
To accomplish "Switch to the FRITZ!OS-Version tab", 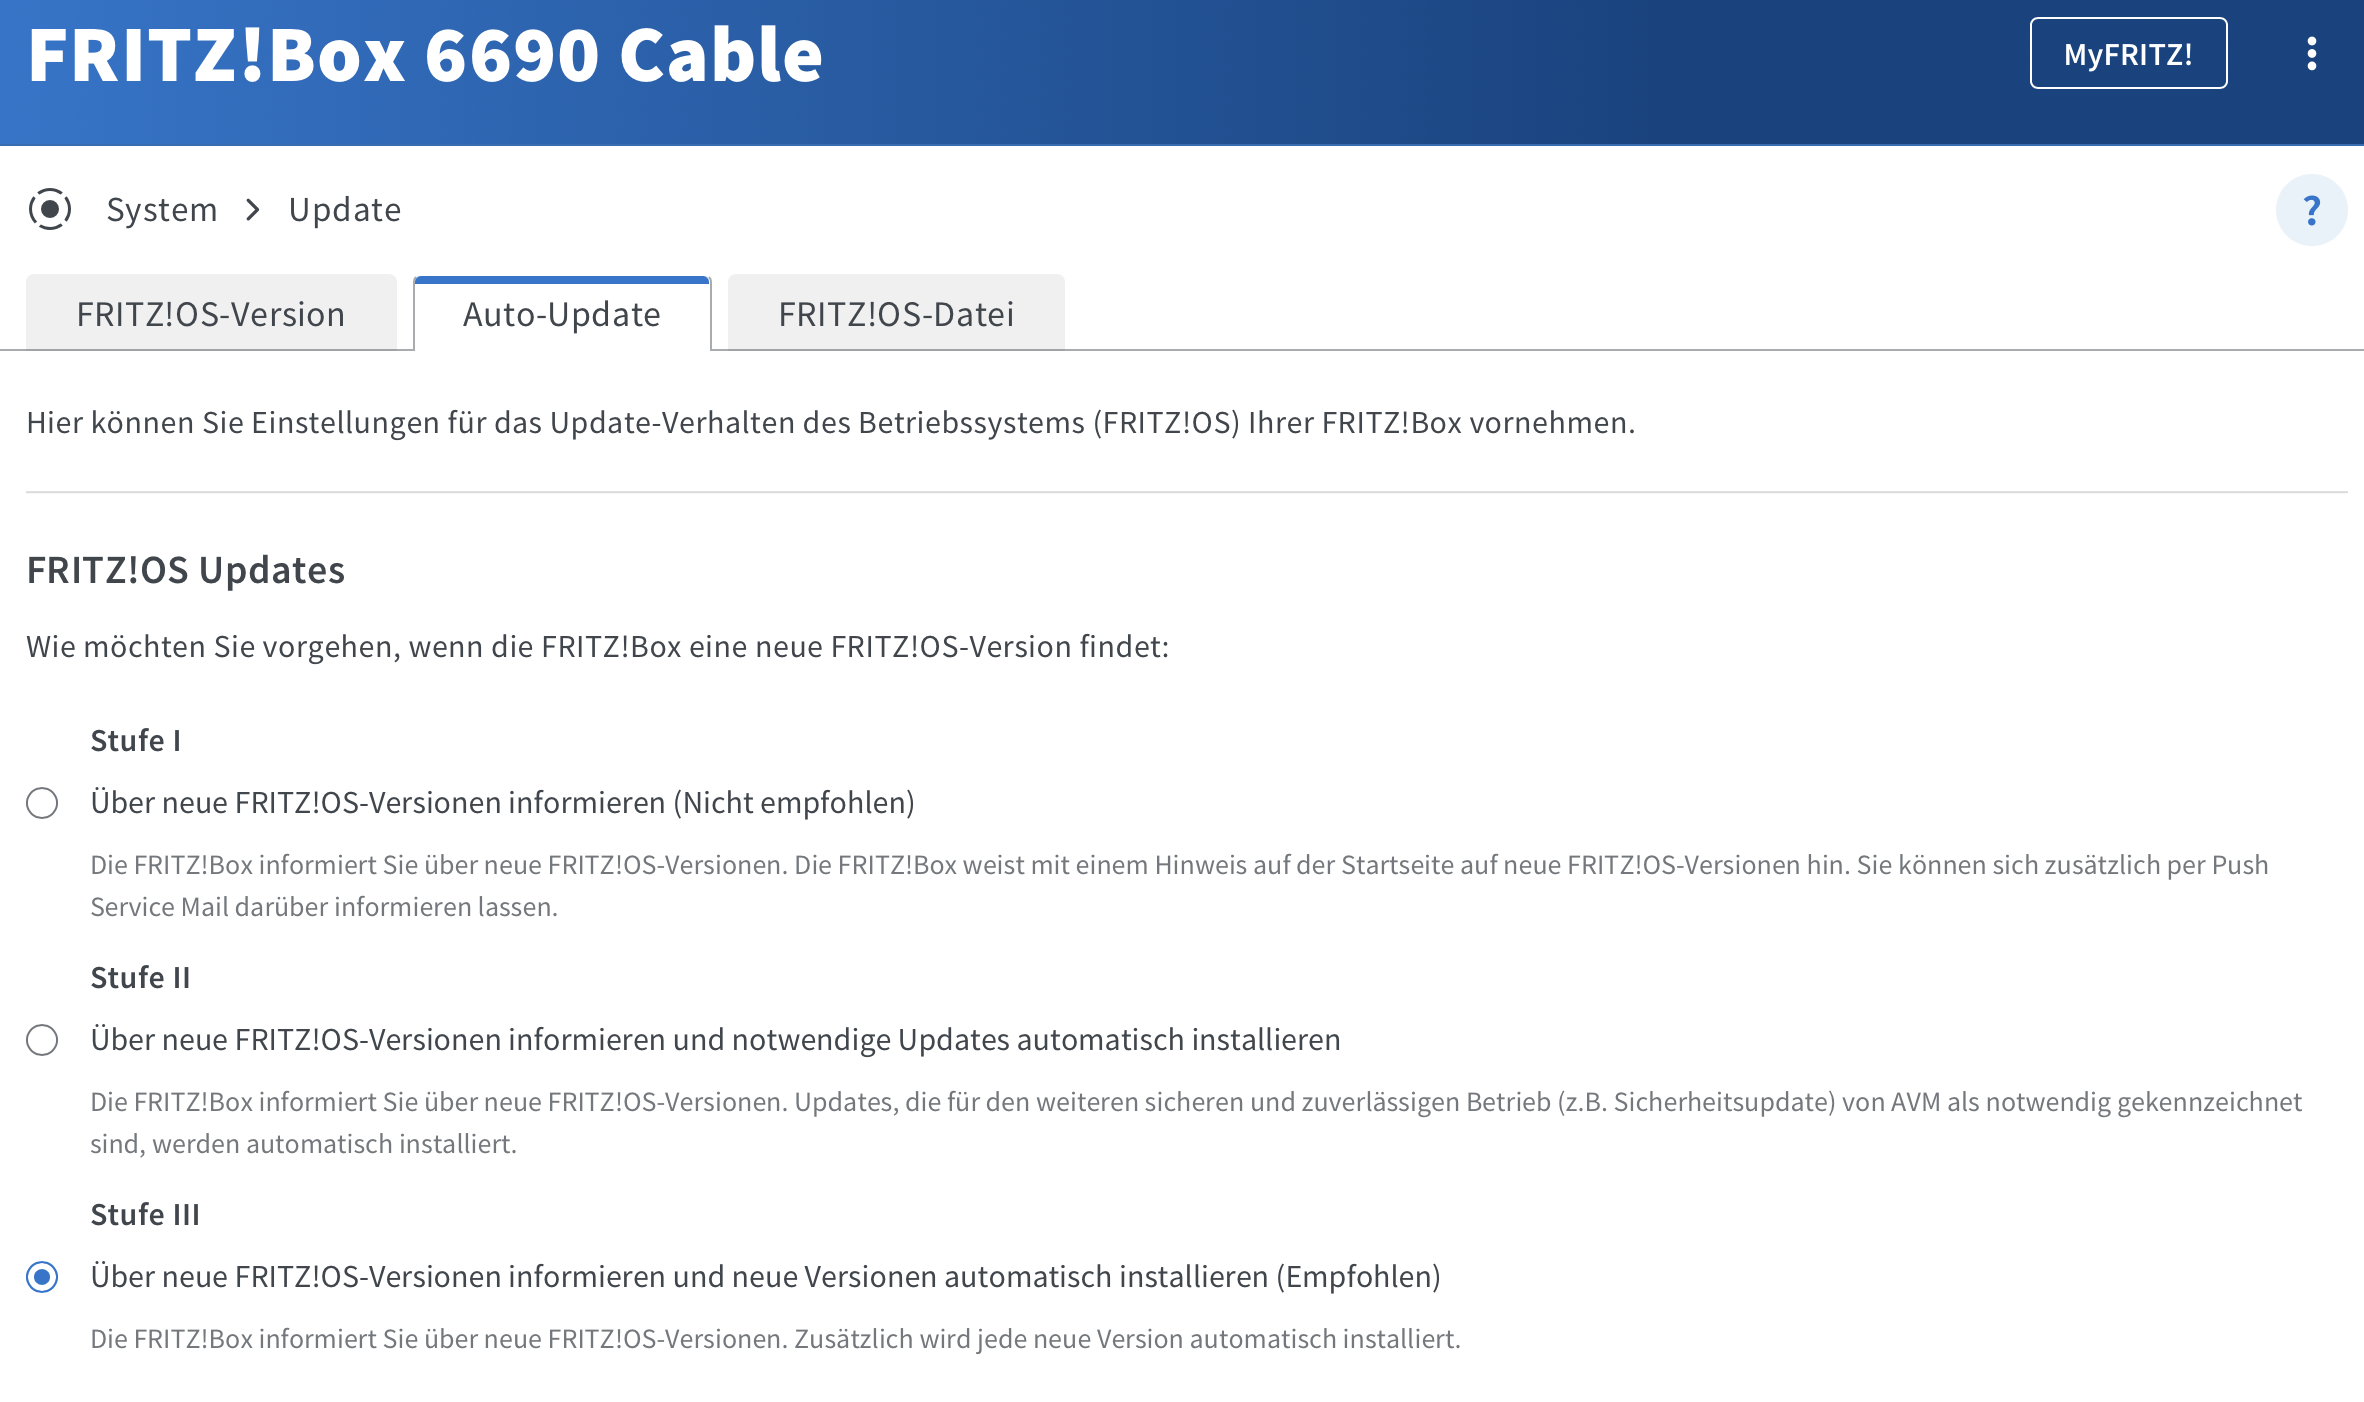I will (x=211, y=313).
